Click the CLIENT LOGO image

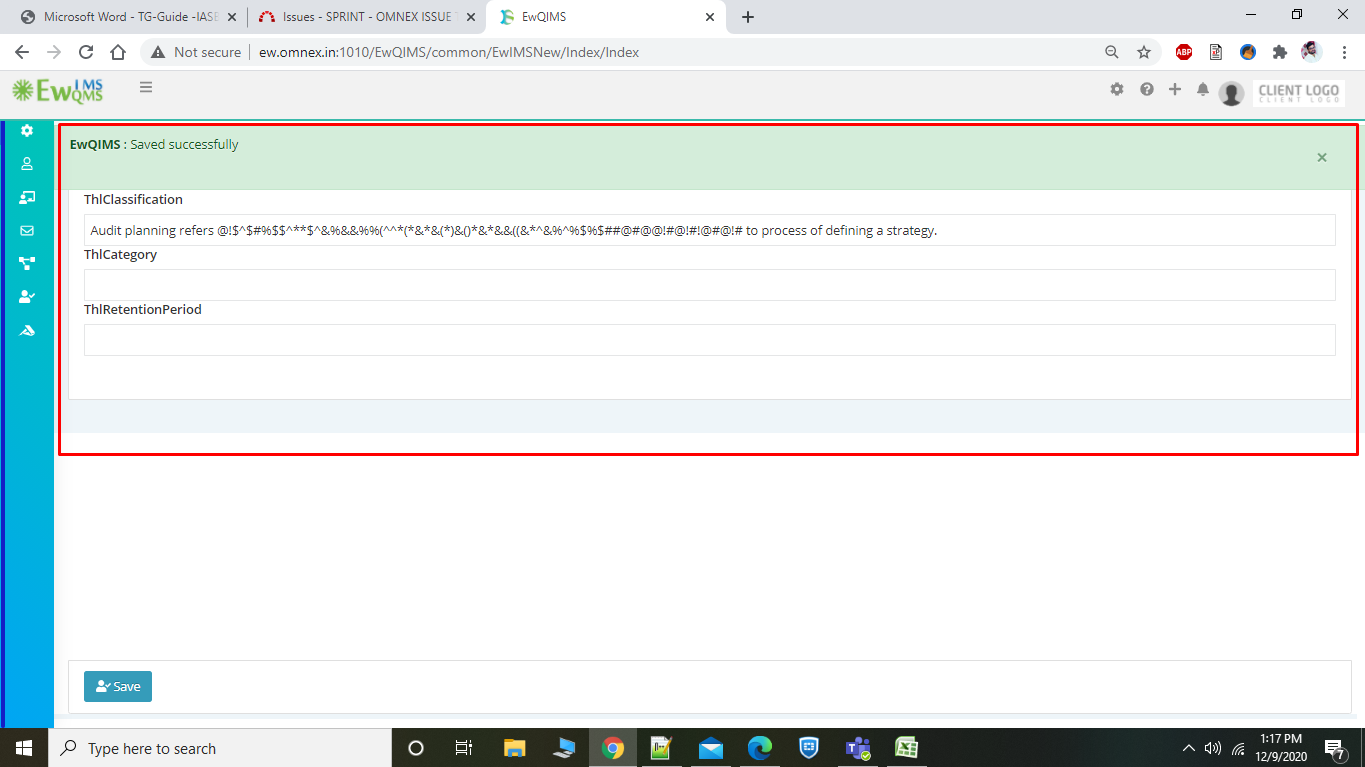[x=1299, y=94]
